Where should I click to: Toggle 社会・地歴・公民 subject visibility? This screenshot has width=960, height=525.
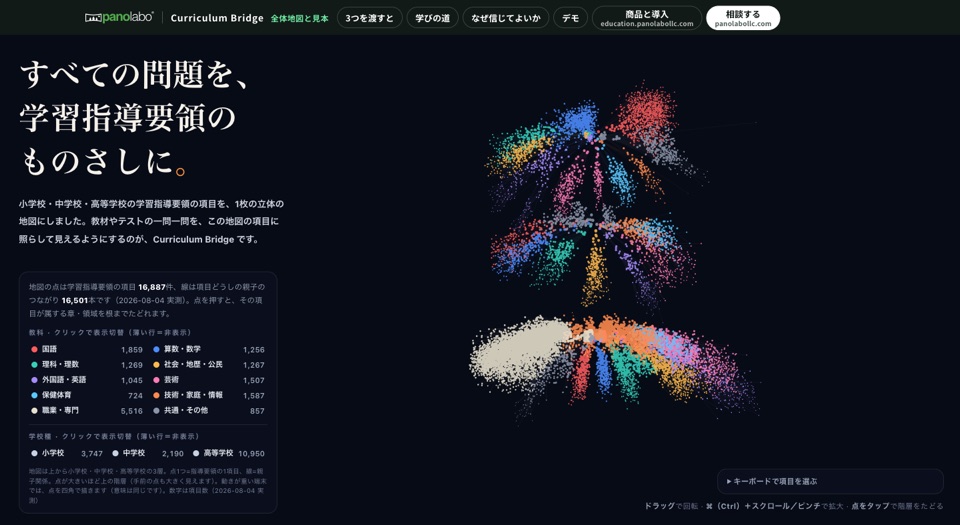[209, 365]
